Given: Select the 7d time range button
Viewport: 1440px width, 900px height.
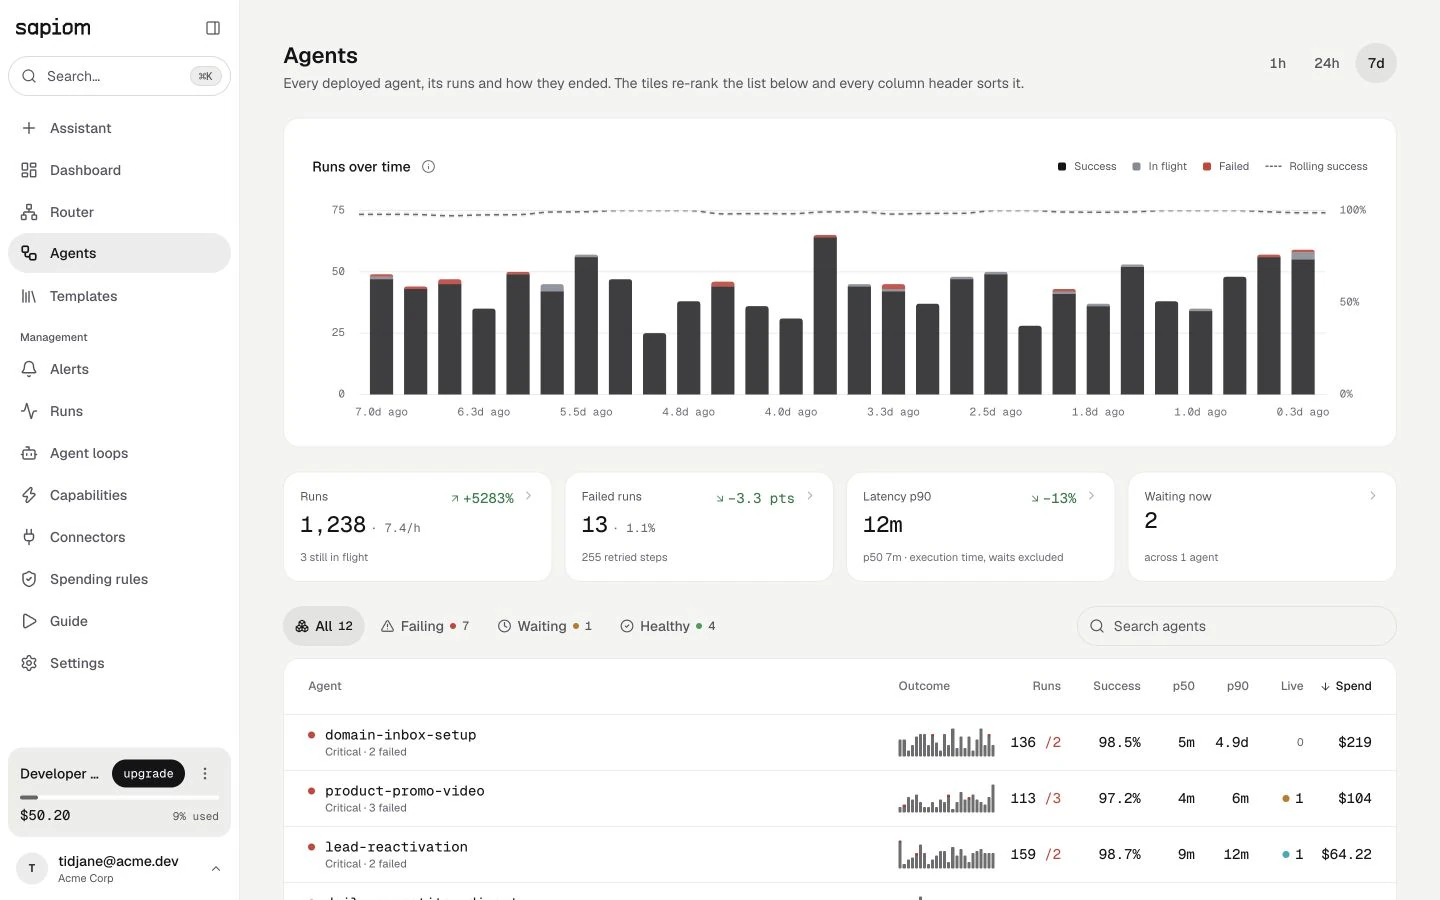Looking at the screenshot, I should pos(1376,63).
